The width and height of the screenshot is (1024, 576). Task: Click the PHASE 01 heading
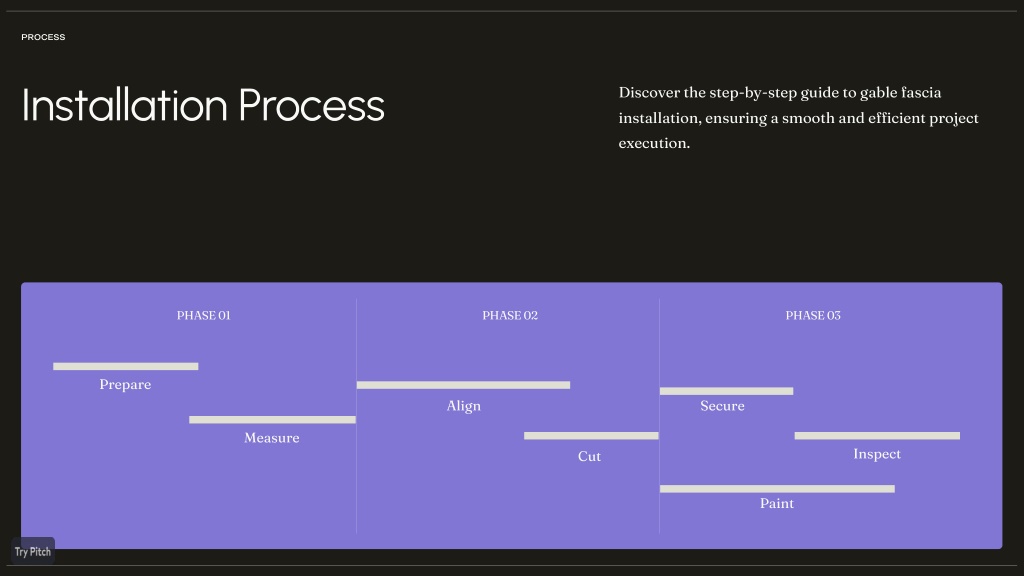[x=203, y=315]
